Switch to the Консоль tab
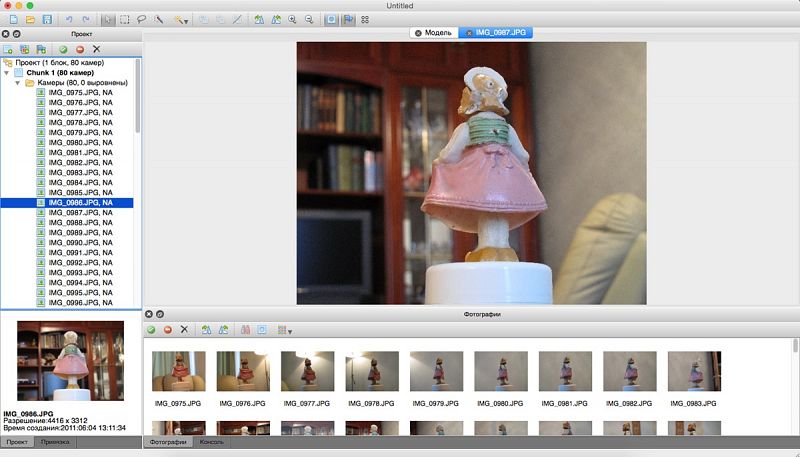This screenshot has width=800, height=457. (212, 441)
